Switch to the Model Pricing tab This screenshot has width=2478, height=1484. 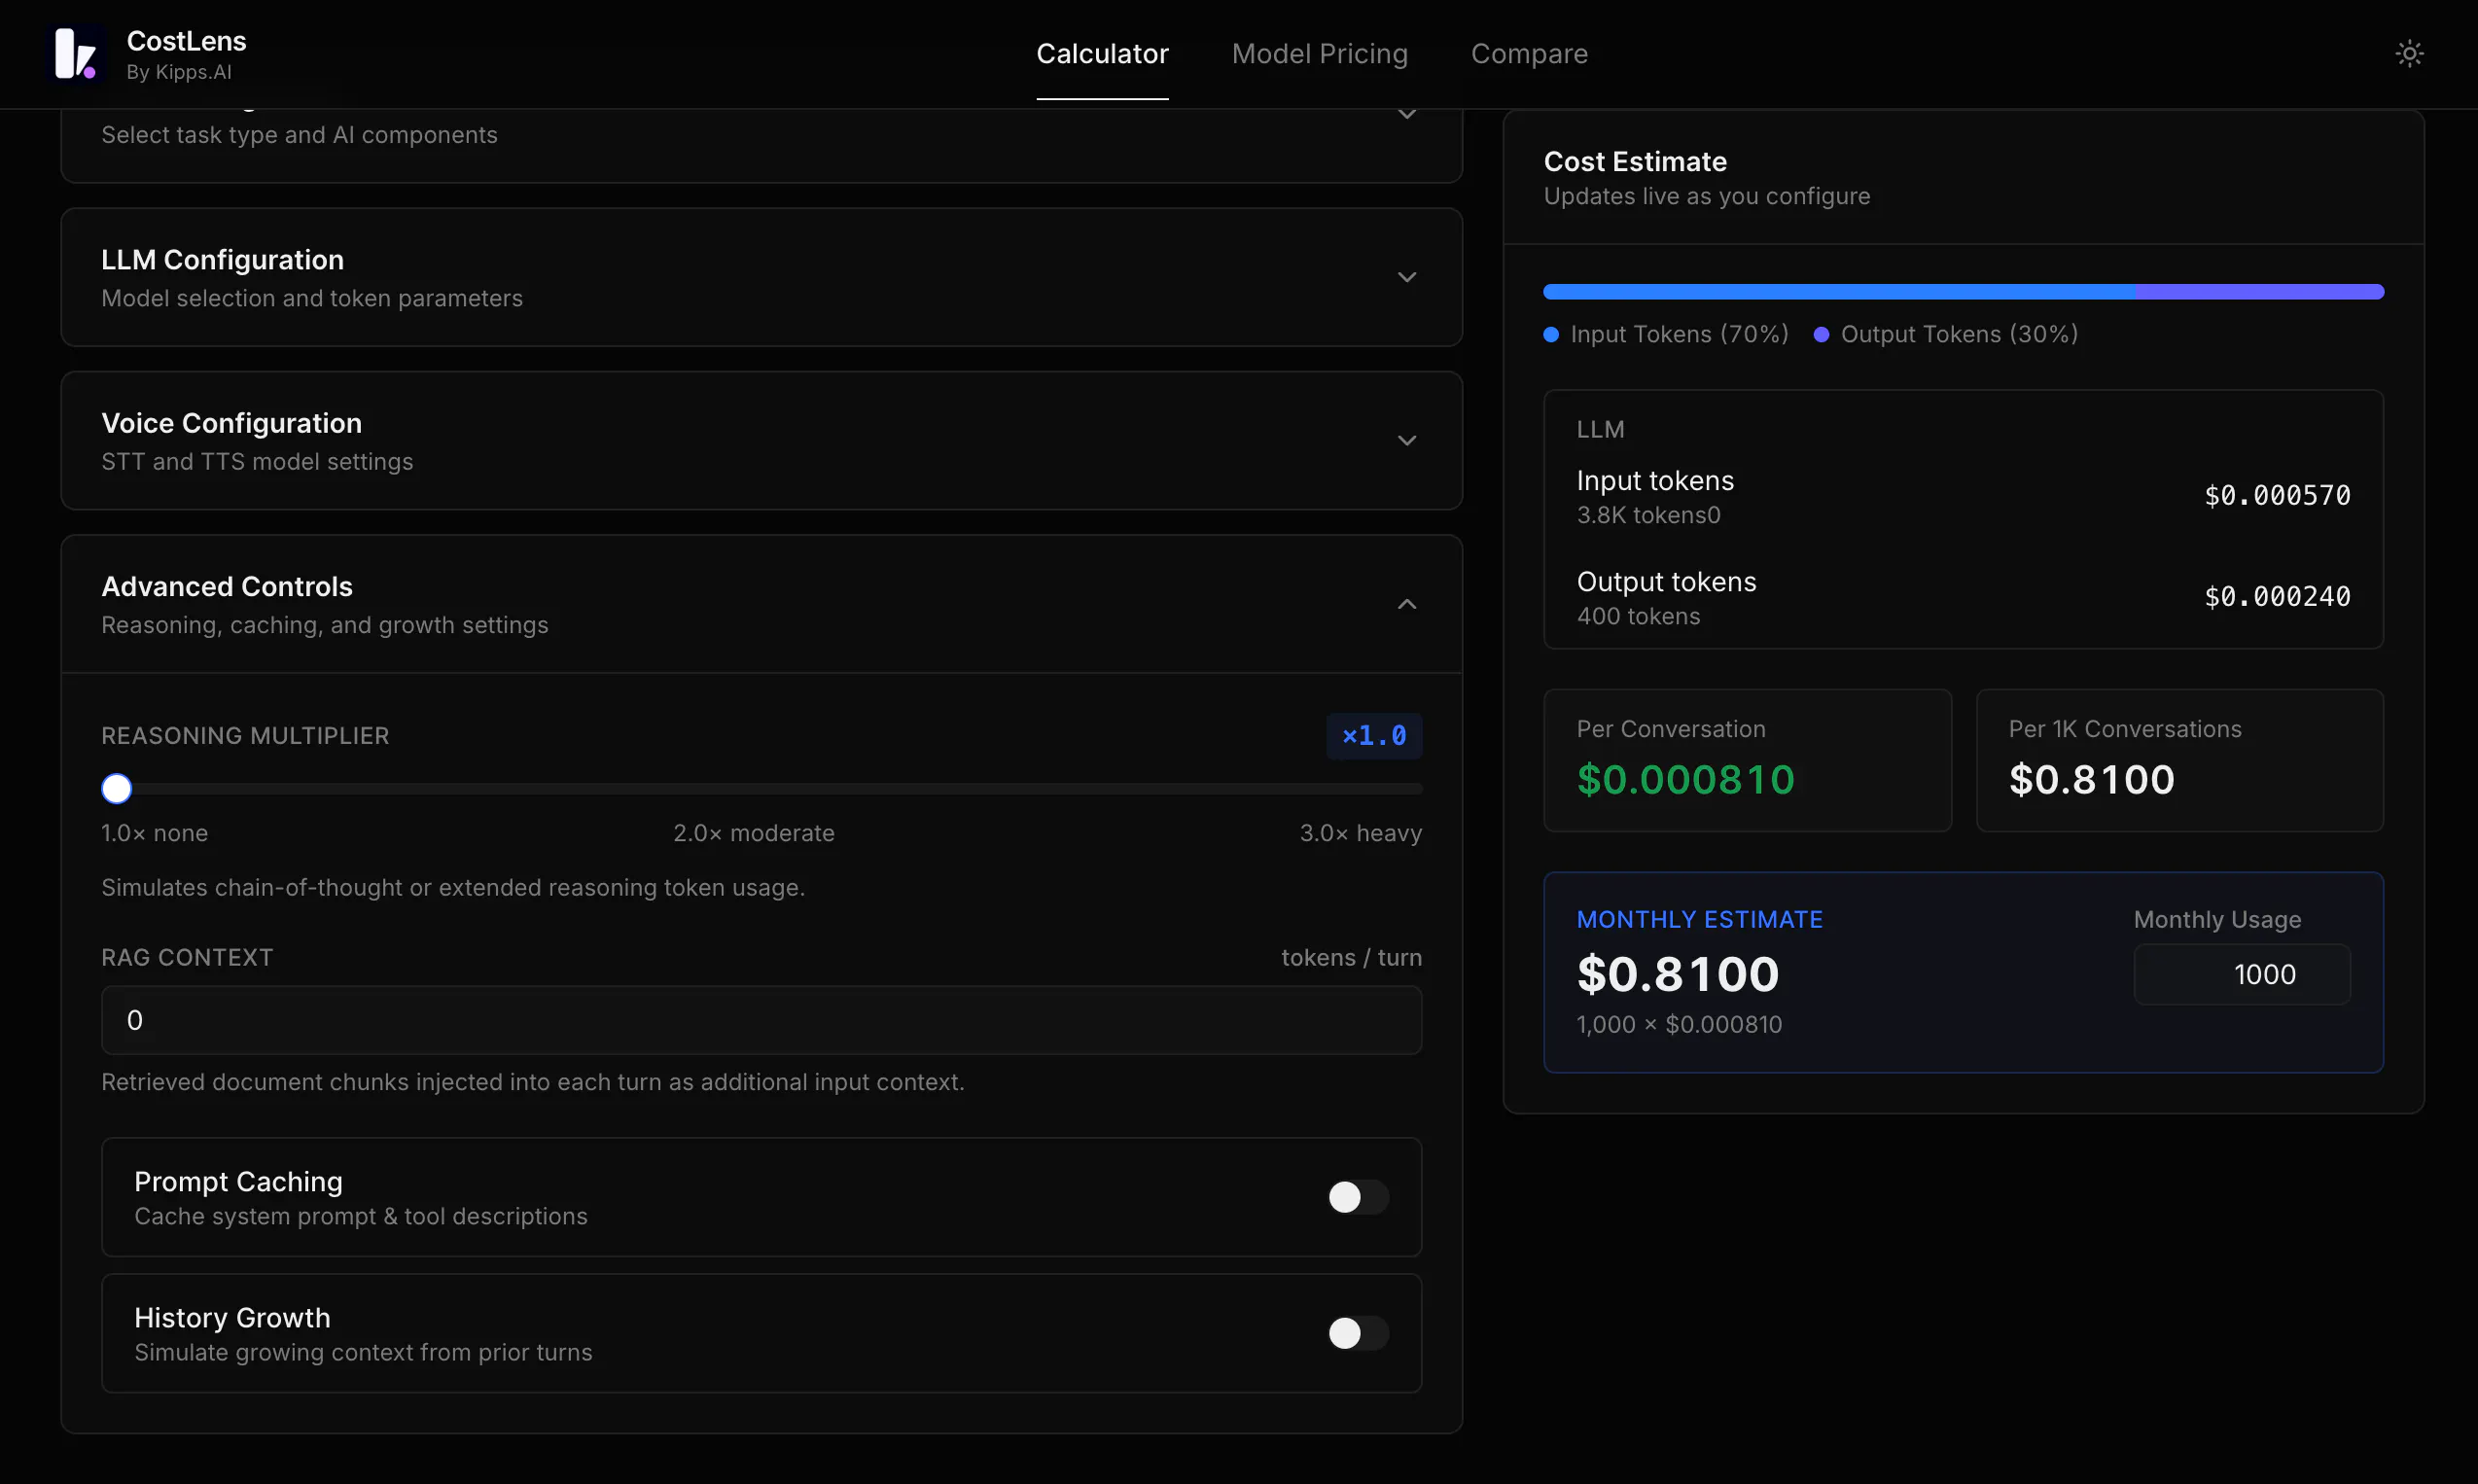pos(1319,54)
